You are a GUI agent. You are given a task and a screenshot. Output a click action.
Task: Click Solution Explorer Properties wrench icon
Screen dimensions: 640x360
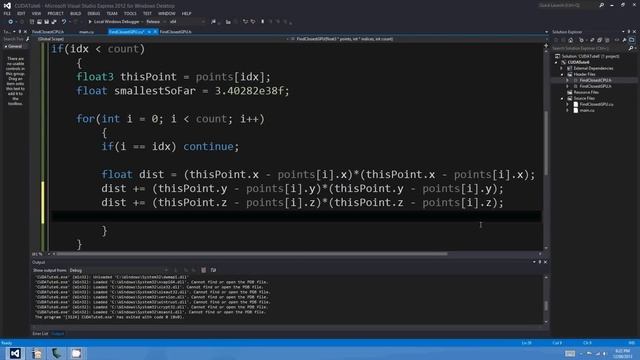click(624, 40)
